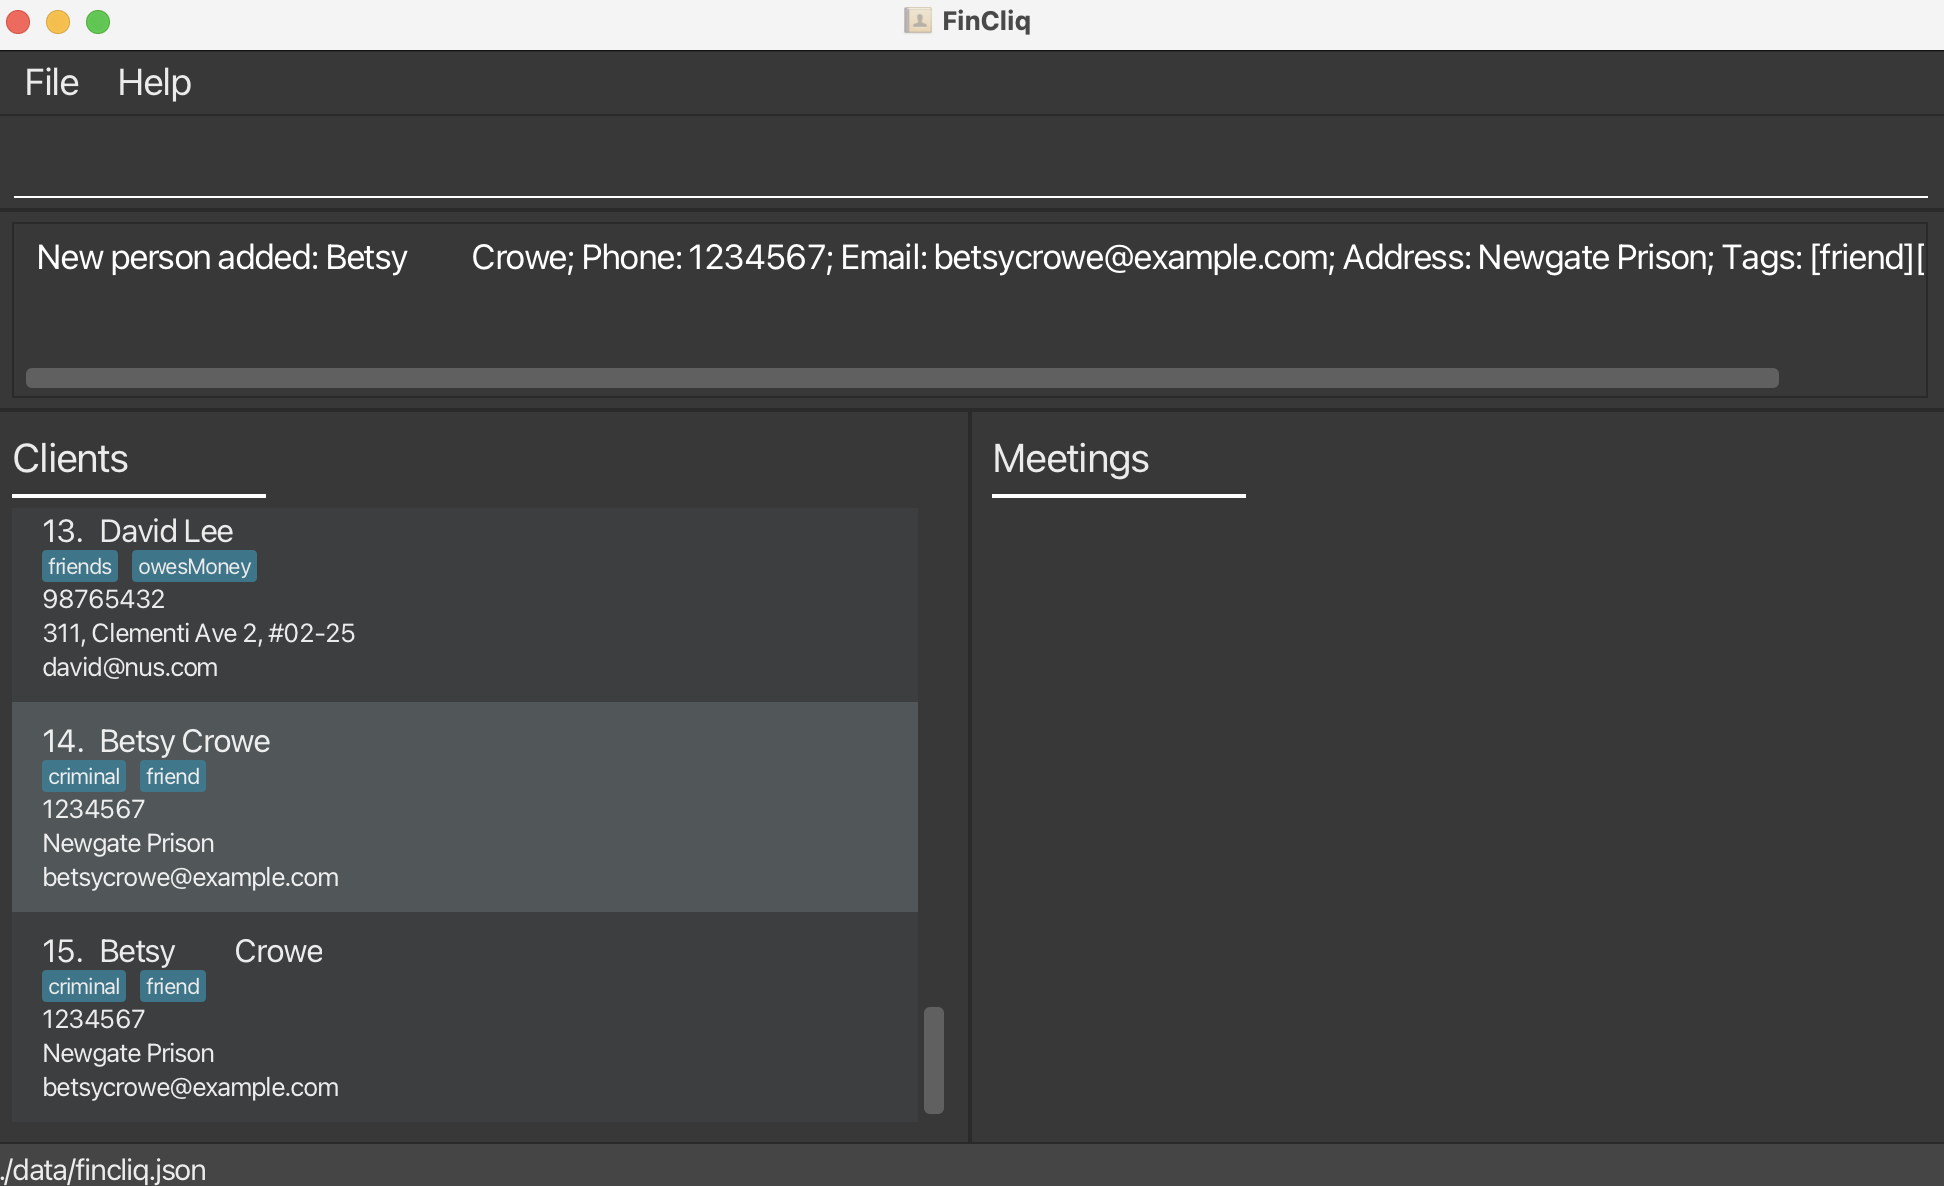Image resolution: width=1944 pixels, height=1186 pixels.
Task: Click the david@nus.com email text
Action: [x=130, y=667]
